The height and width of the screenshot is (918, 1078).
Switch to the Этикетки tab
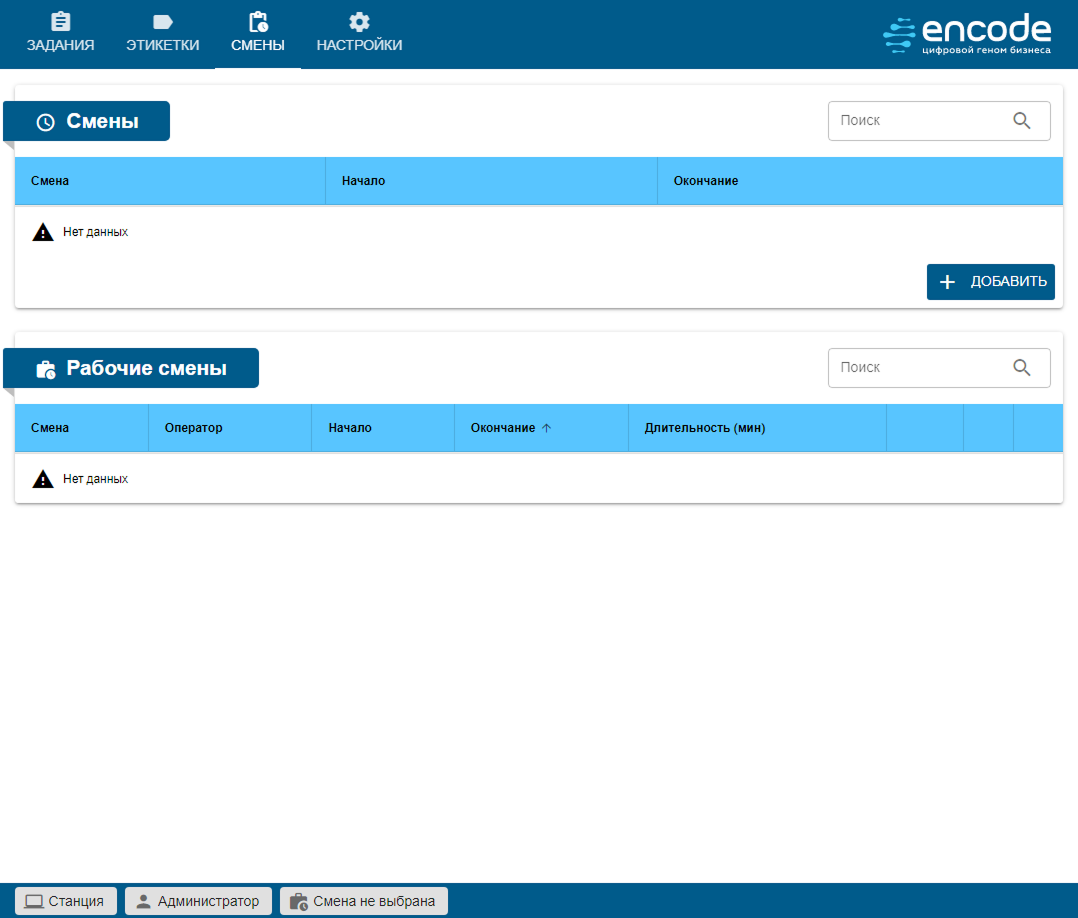pyautogui.click(x=162, y=34)
